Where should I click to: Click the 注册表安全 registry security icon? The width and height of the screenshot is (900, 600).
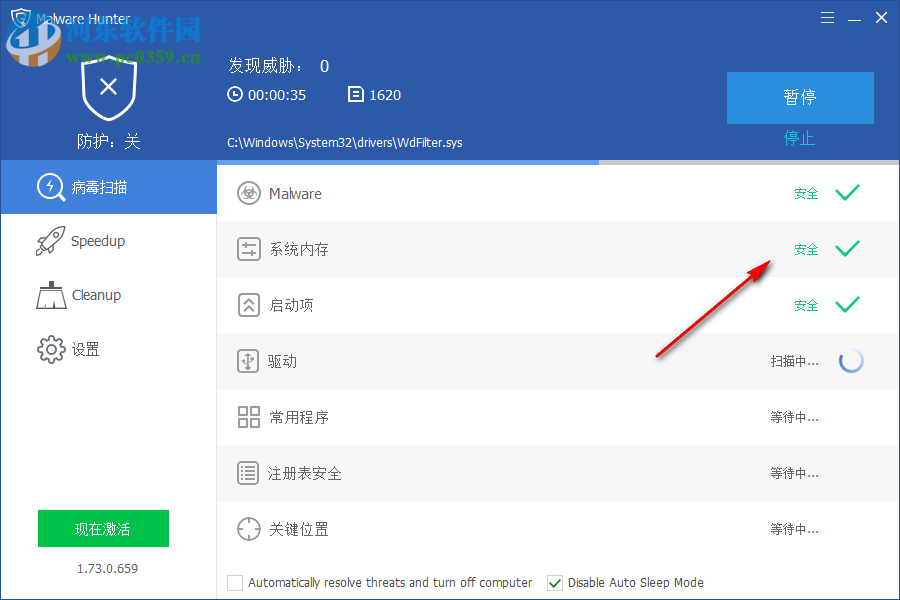point(248,473)
